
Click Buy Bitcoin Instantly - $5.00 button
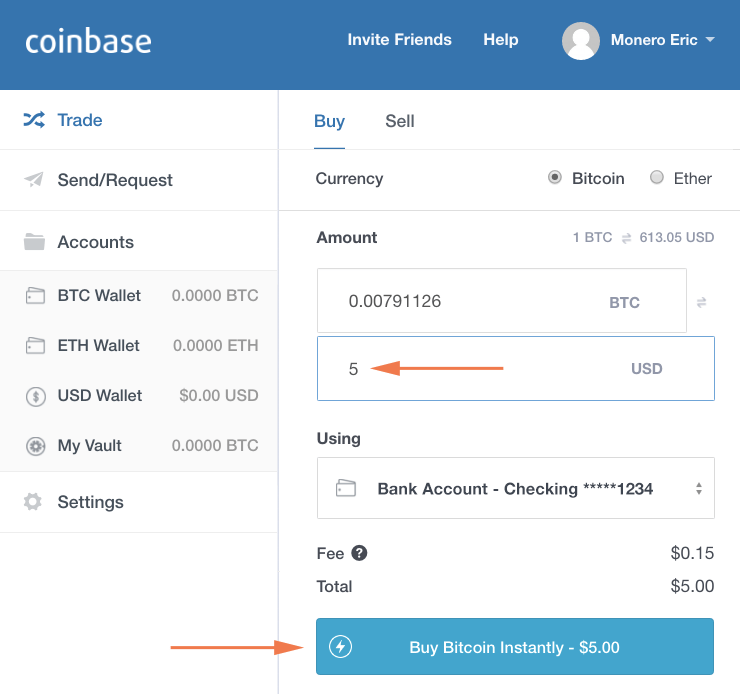click(x=515, y=646)
